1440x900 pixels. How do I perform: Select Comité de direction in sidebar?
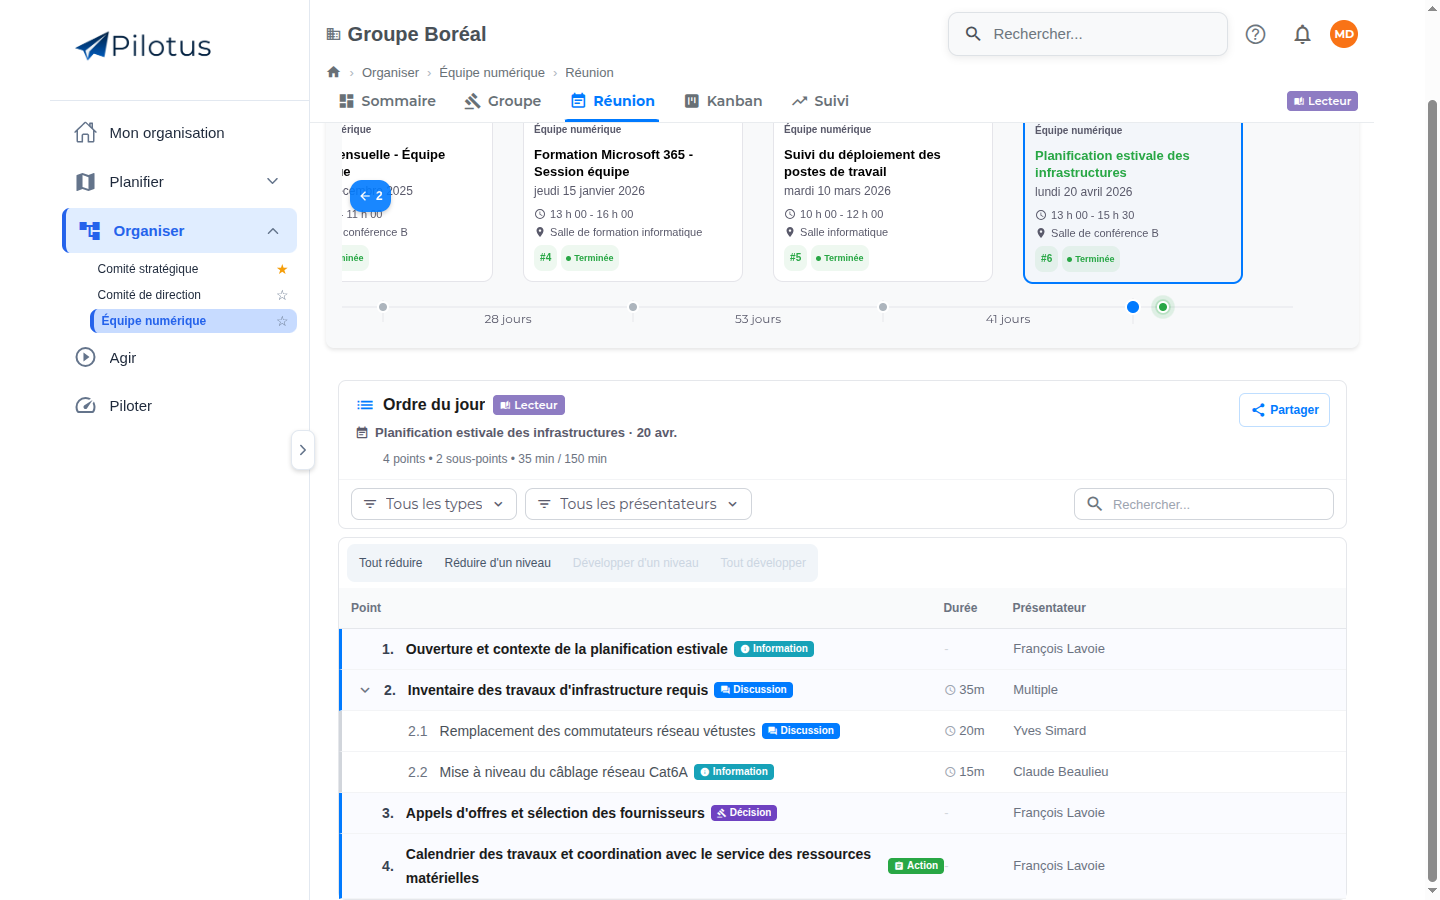(149, 295)
